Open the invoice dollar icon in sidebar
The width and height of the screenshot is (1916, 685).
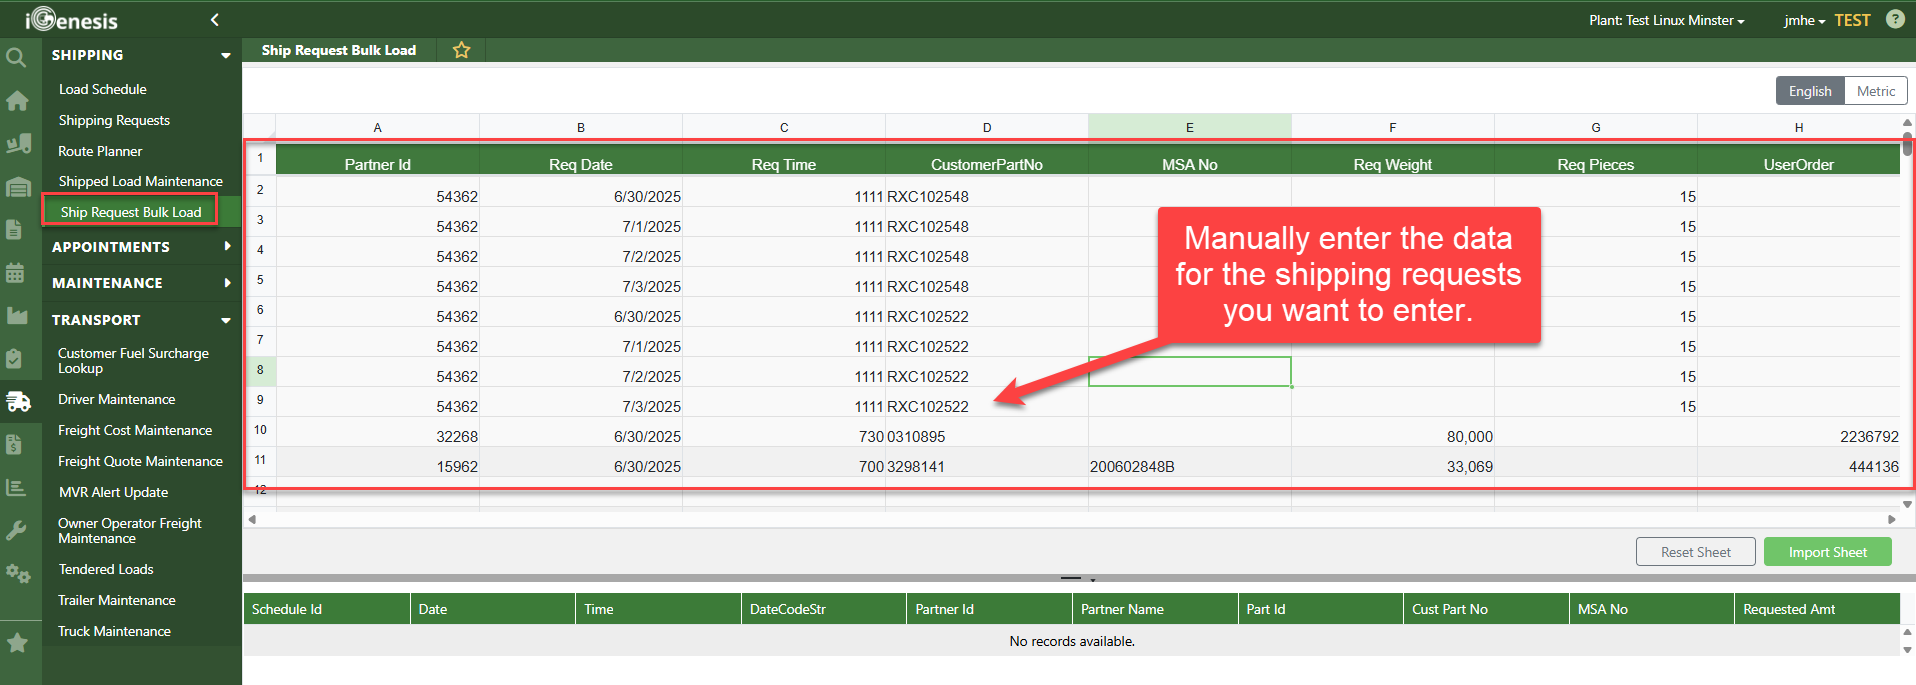[x=14, y=444]
